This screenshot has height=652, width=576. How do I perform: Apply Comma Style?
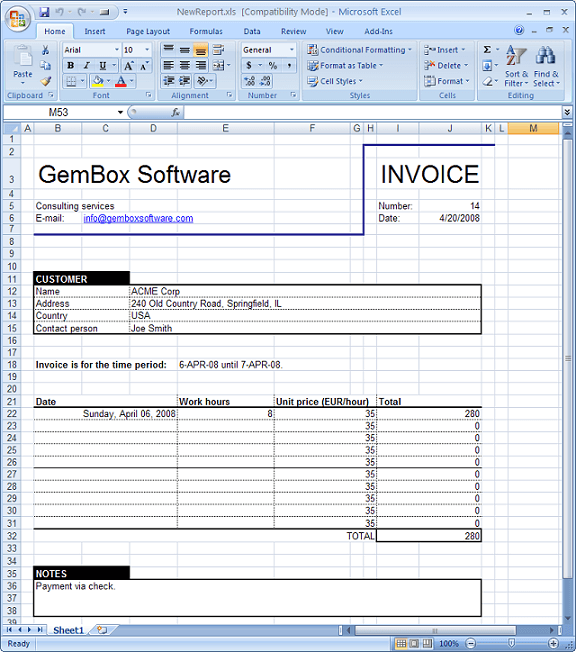tap(289, 65)
